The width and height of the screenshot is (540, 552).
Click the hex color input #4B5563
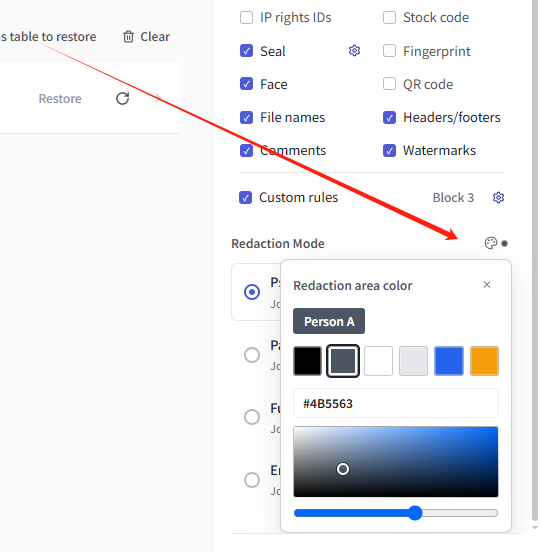(396, 403)
